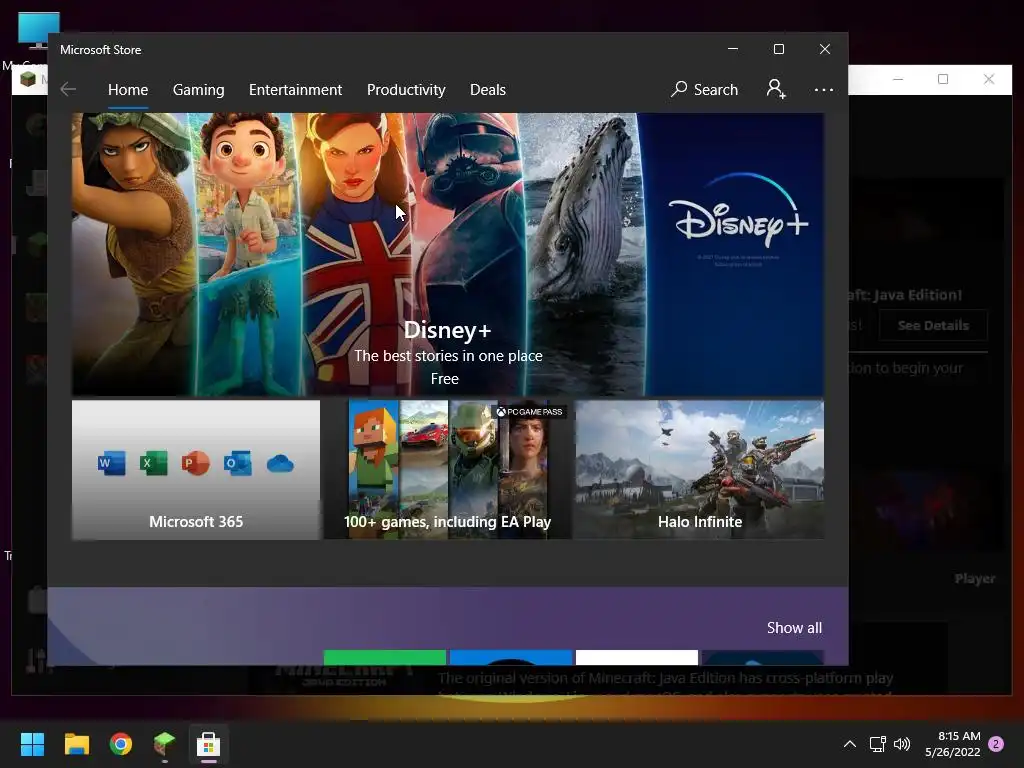Open the volume speaker tray icon
This screenshot has width=1024, height=768.
[902, 744]
